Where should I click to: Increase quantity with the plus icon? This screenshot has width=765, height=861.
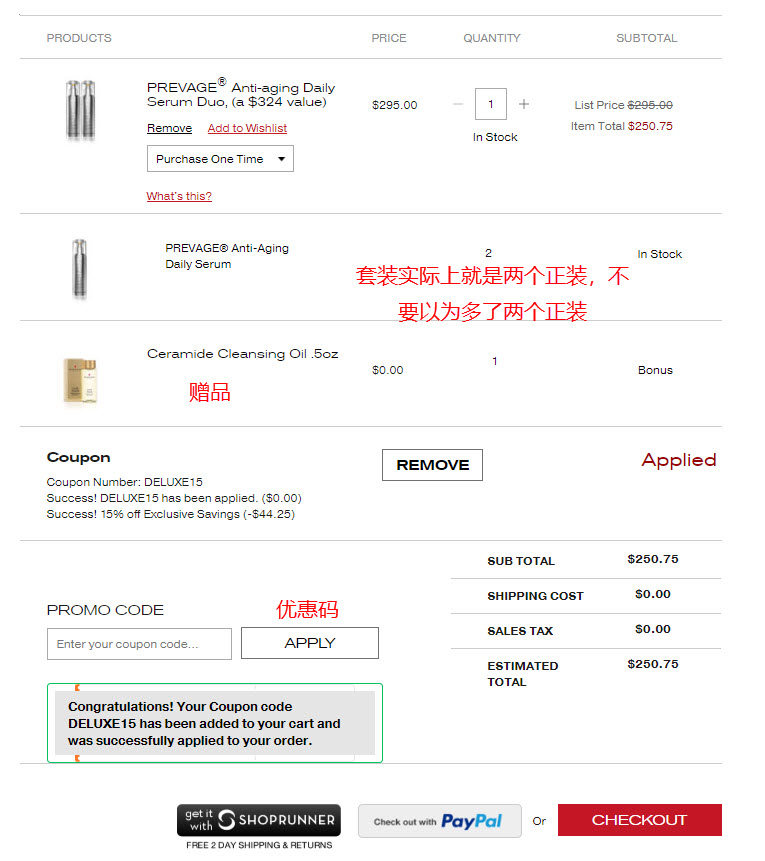524,104
